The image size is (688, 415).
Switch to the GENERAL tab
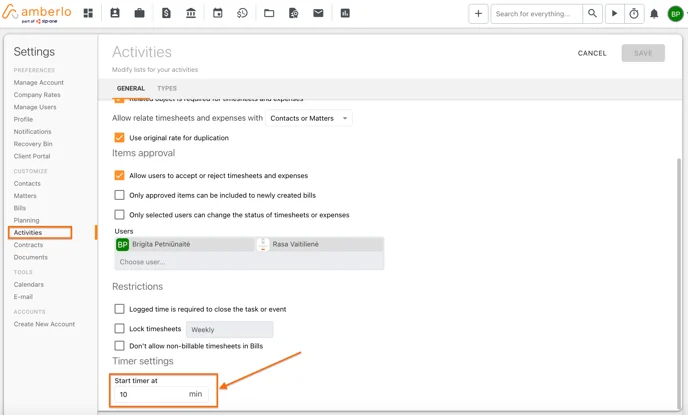[131, 88]
